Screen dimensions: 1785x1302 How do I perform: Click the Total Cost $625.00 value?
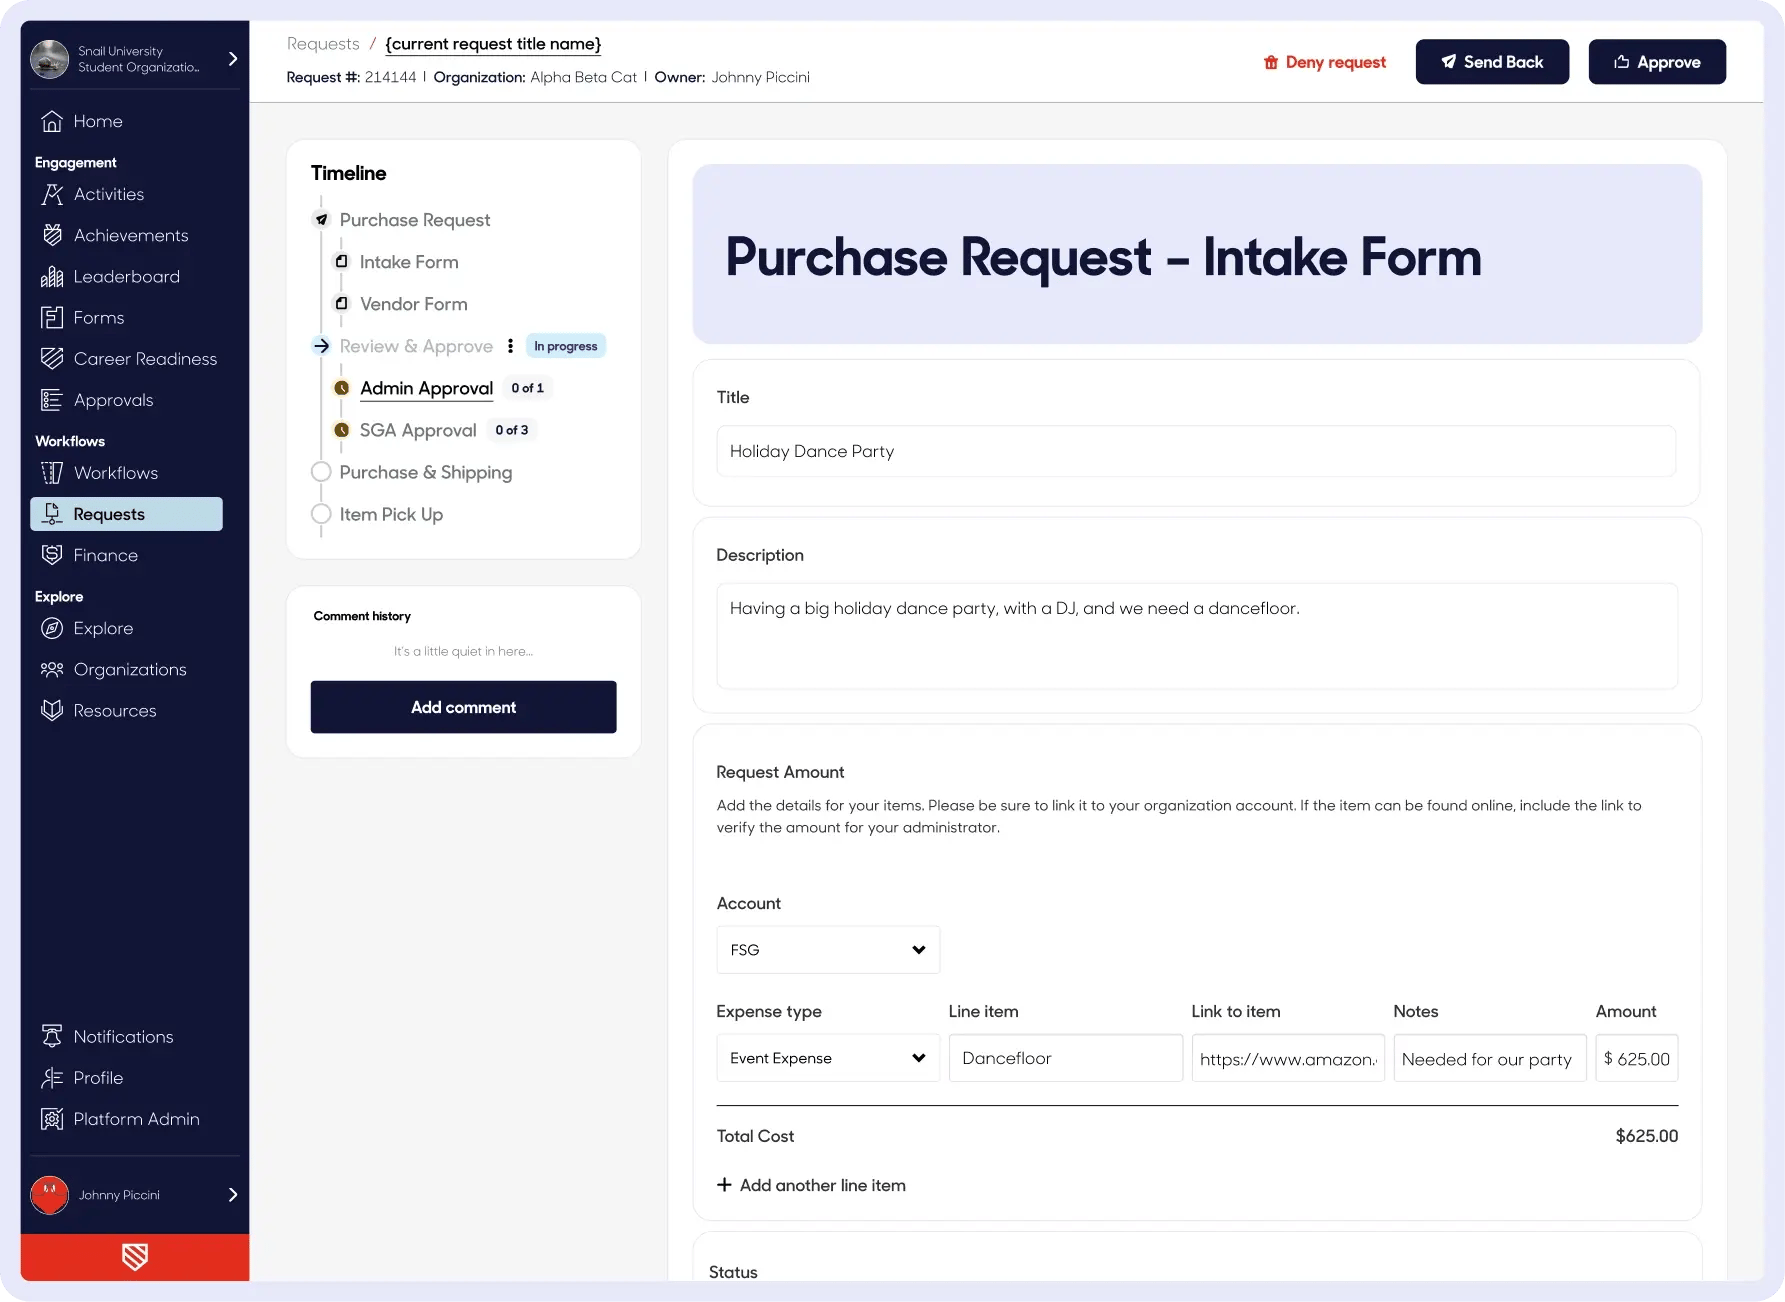click(x=1647, y=1136)
